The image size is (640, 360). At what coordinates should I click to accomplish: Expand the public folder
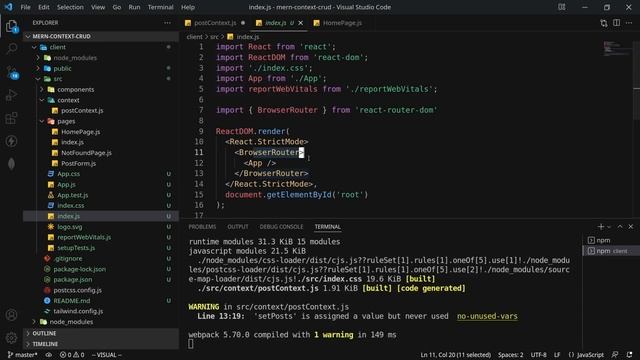101,68
